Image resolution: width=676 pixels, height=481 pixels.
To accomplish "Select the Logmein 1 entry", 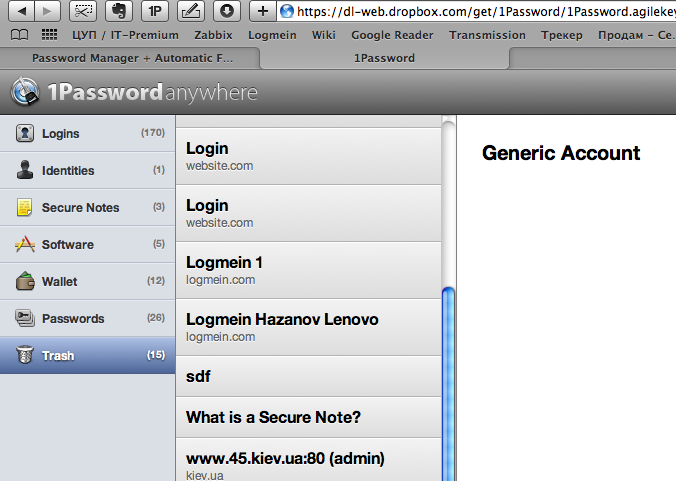I will [308, 270].
